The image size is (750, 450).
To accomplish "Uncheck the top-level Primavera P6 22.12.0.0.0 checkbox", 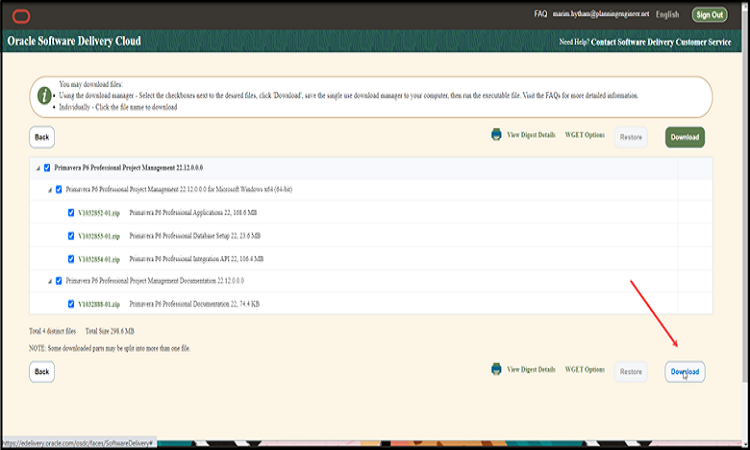I will 47,167.
